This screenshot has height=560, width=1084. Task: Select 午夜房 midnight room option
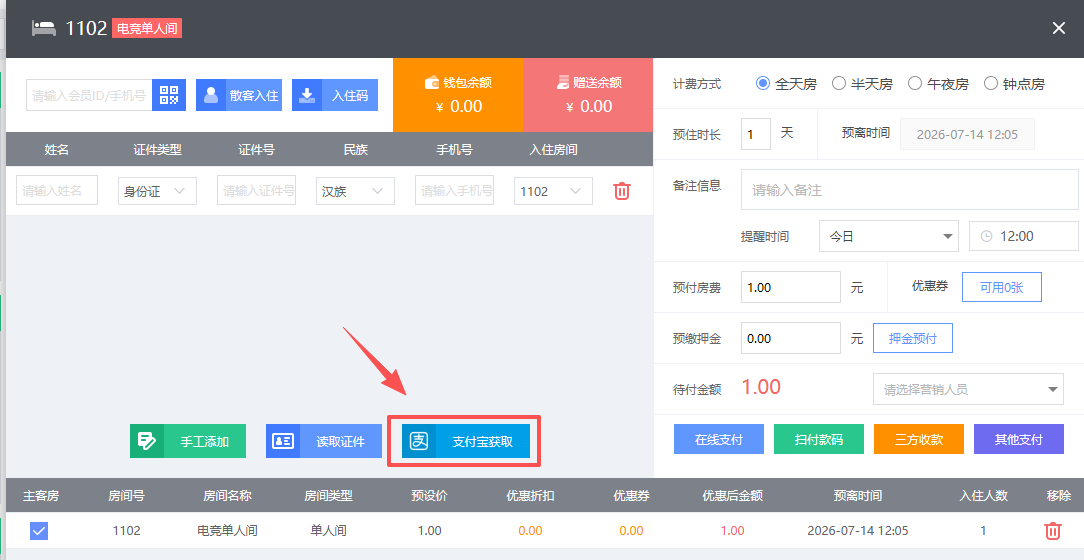tap(938, 84)
